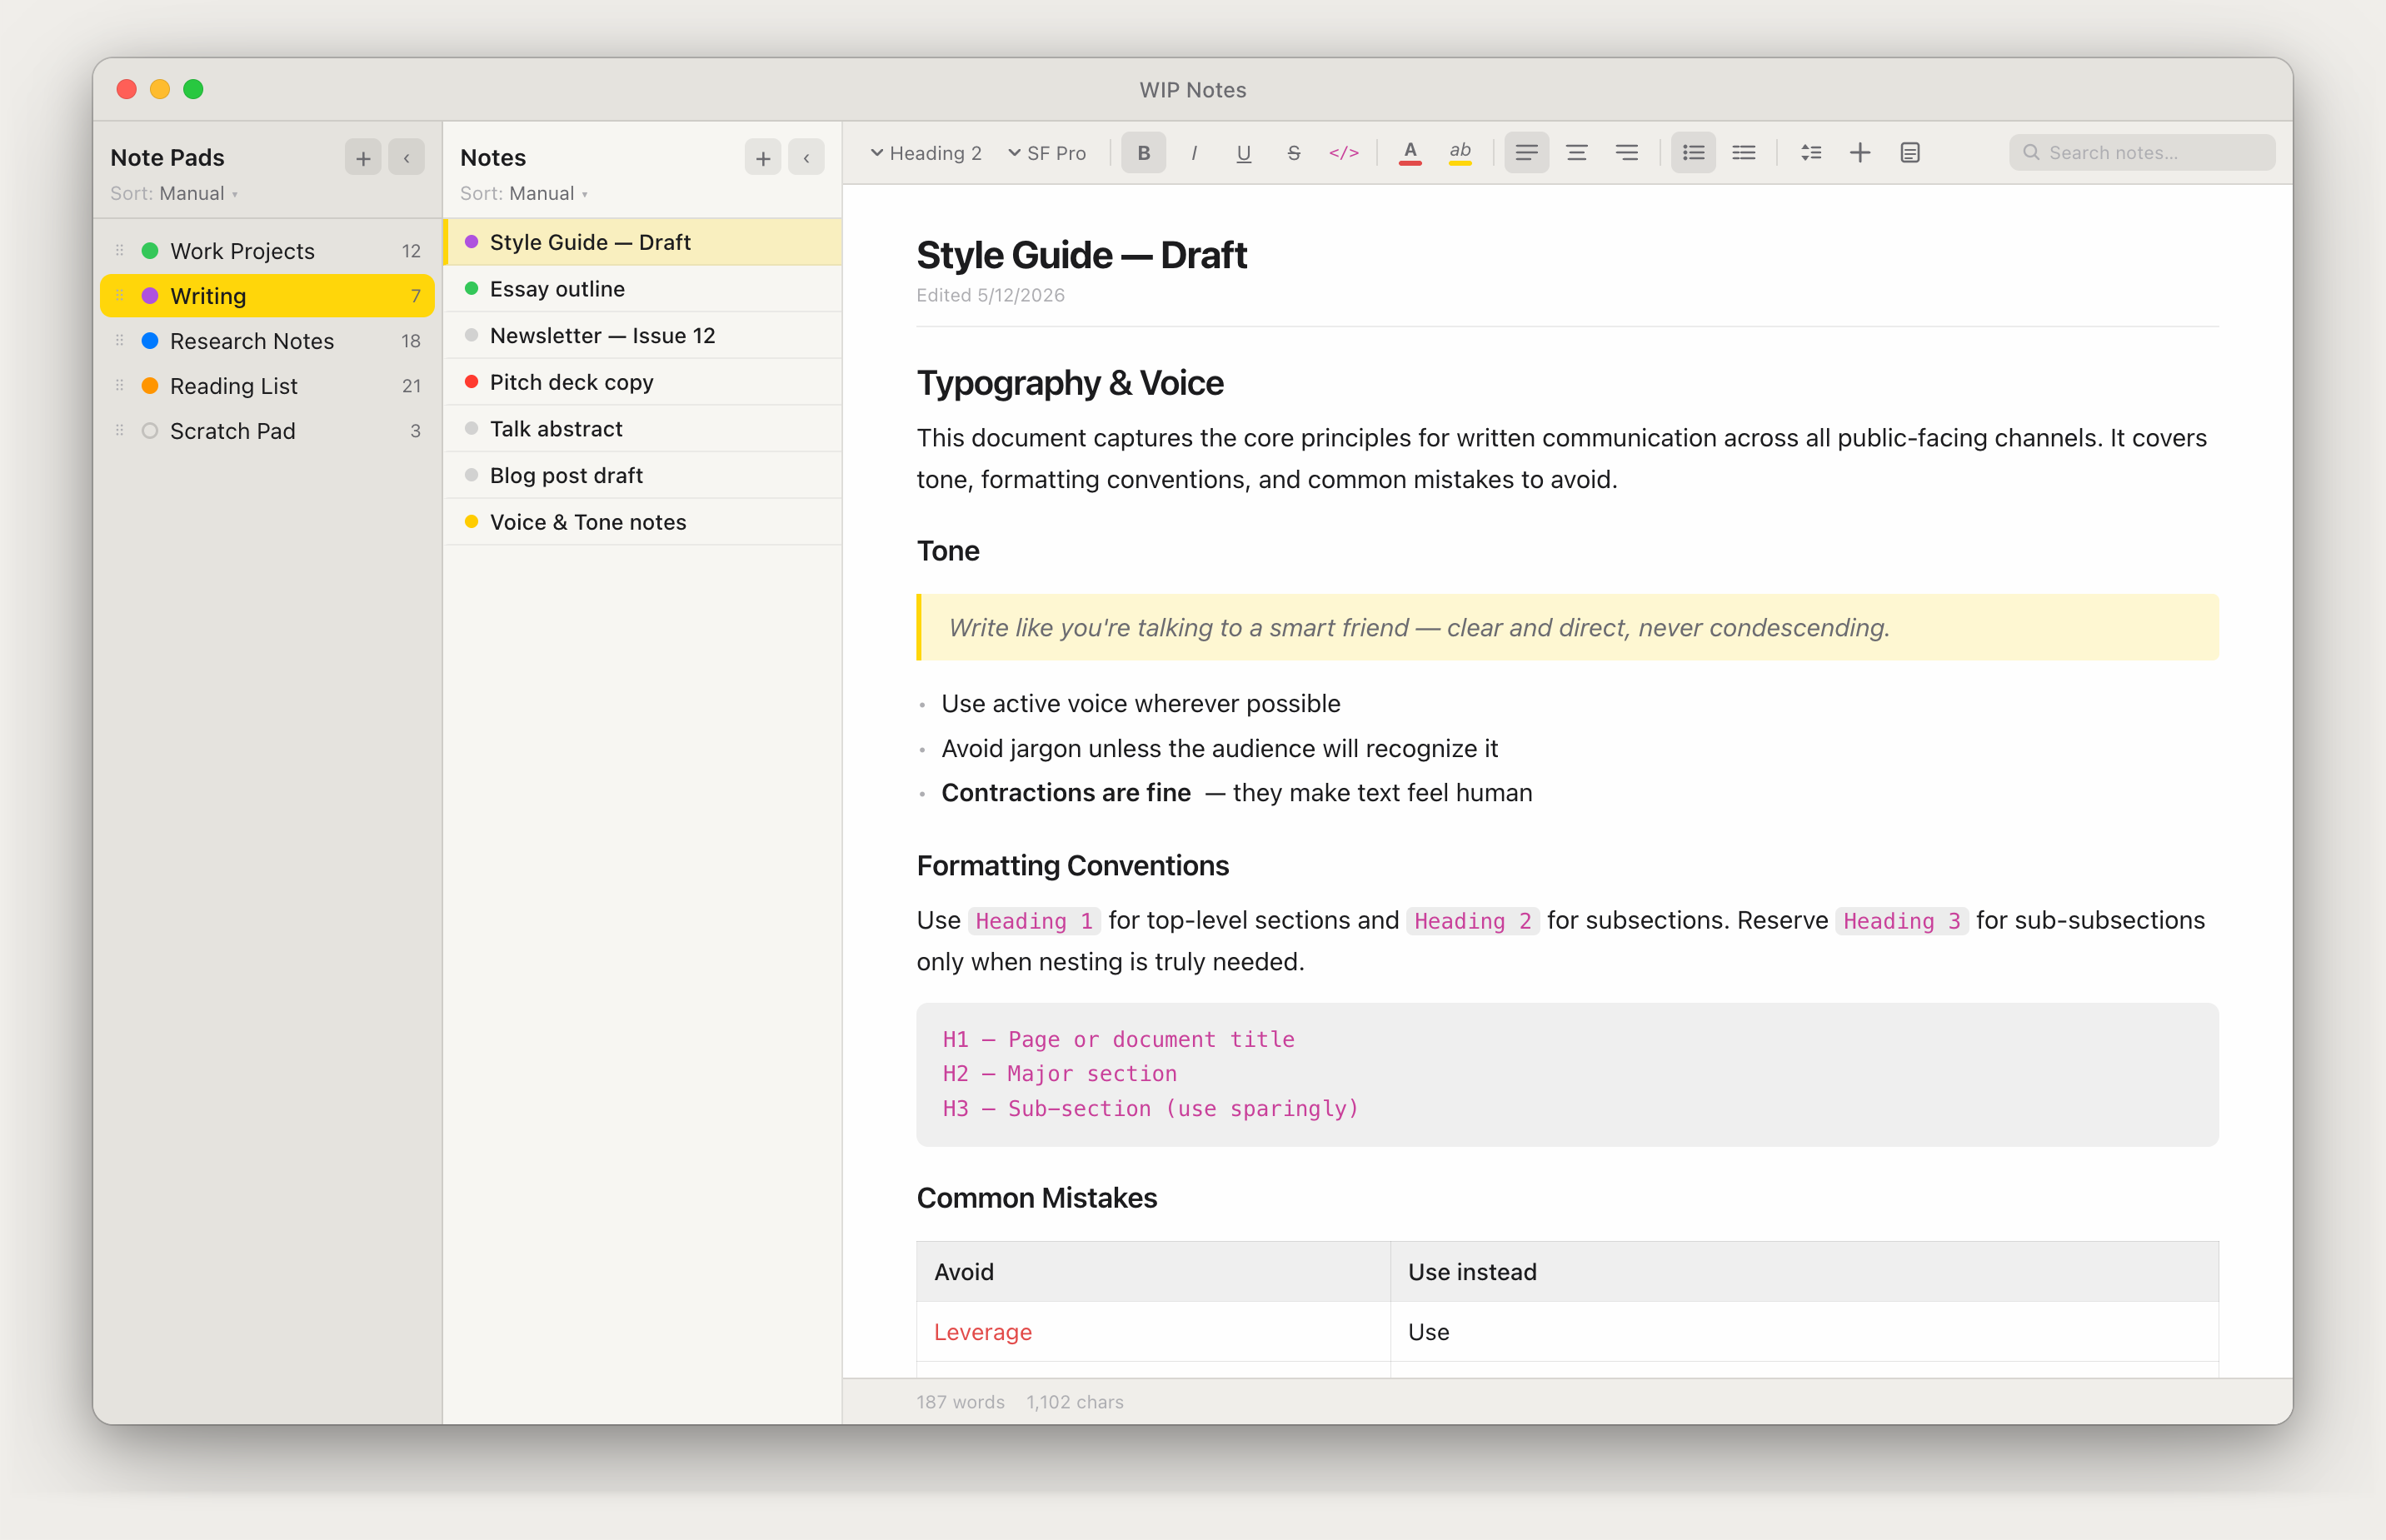
Task: Click the note page icon in toolbar
Action: [1910, 153]
